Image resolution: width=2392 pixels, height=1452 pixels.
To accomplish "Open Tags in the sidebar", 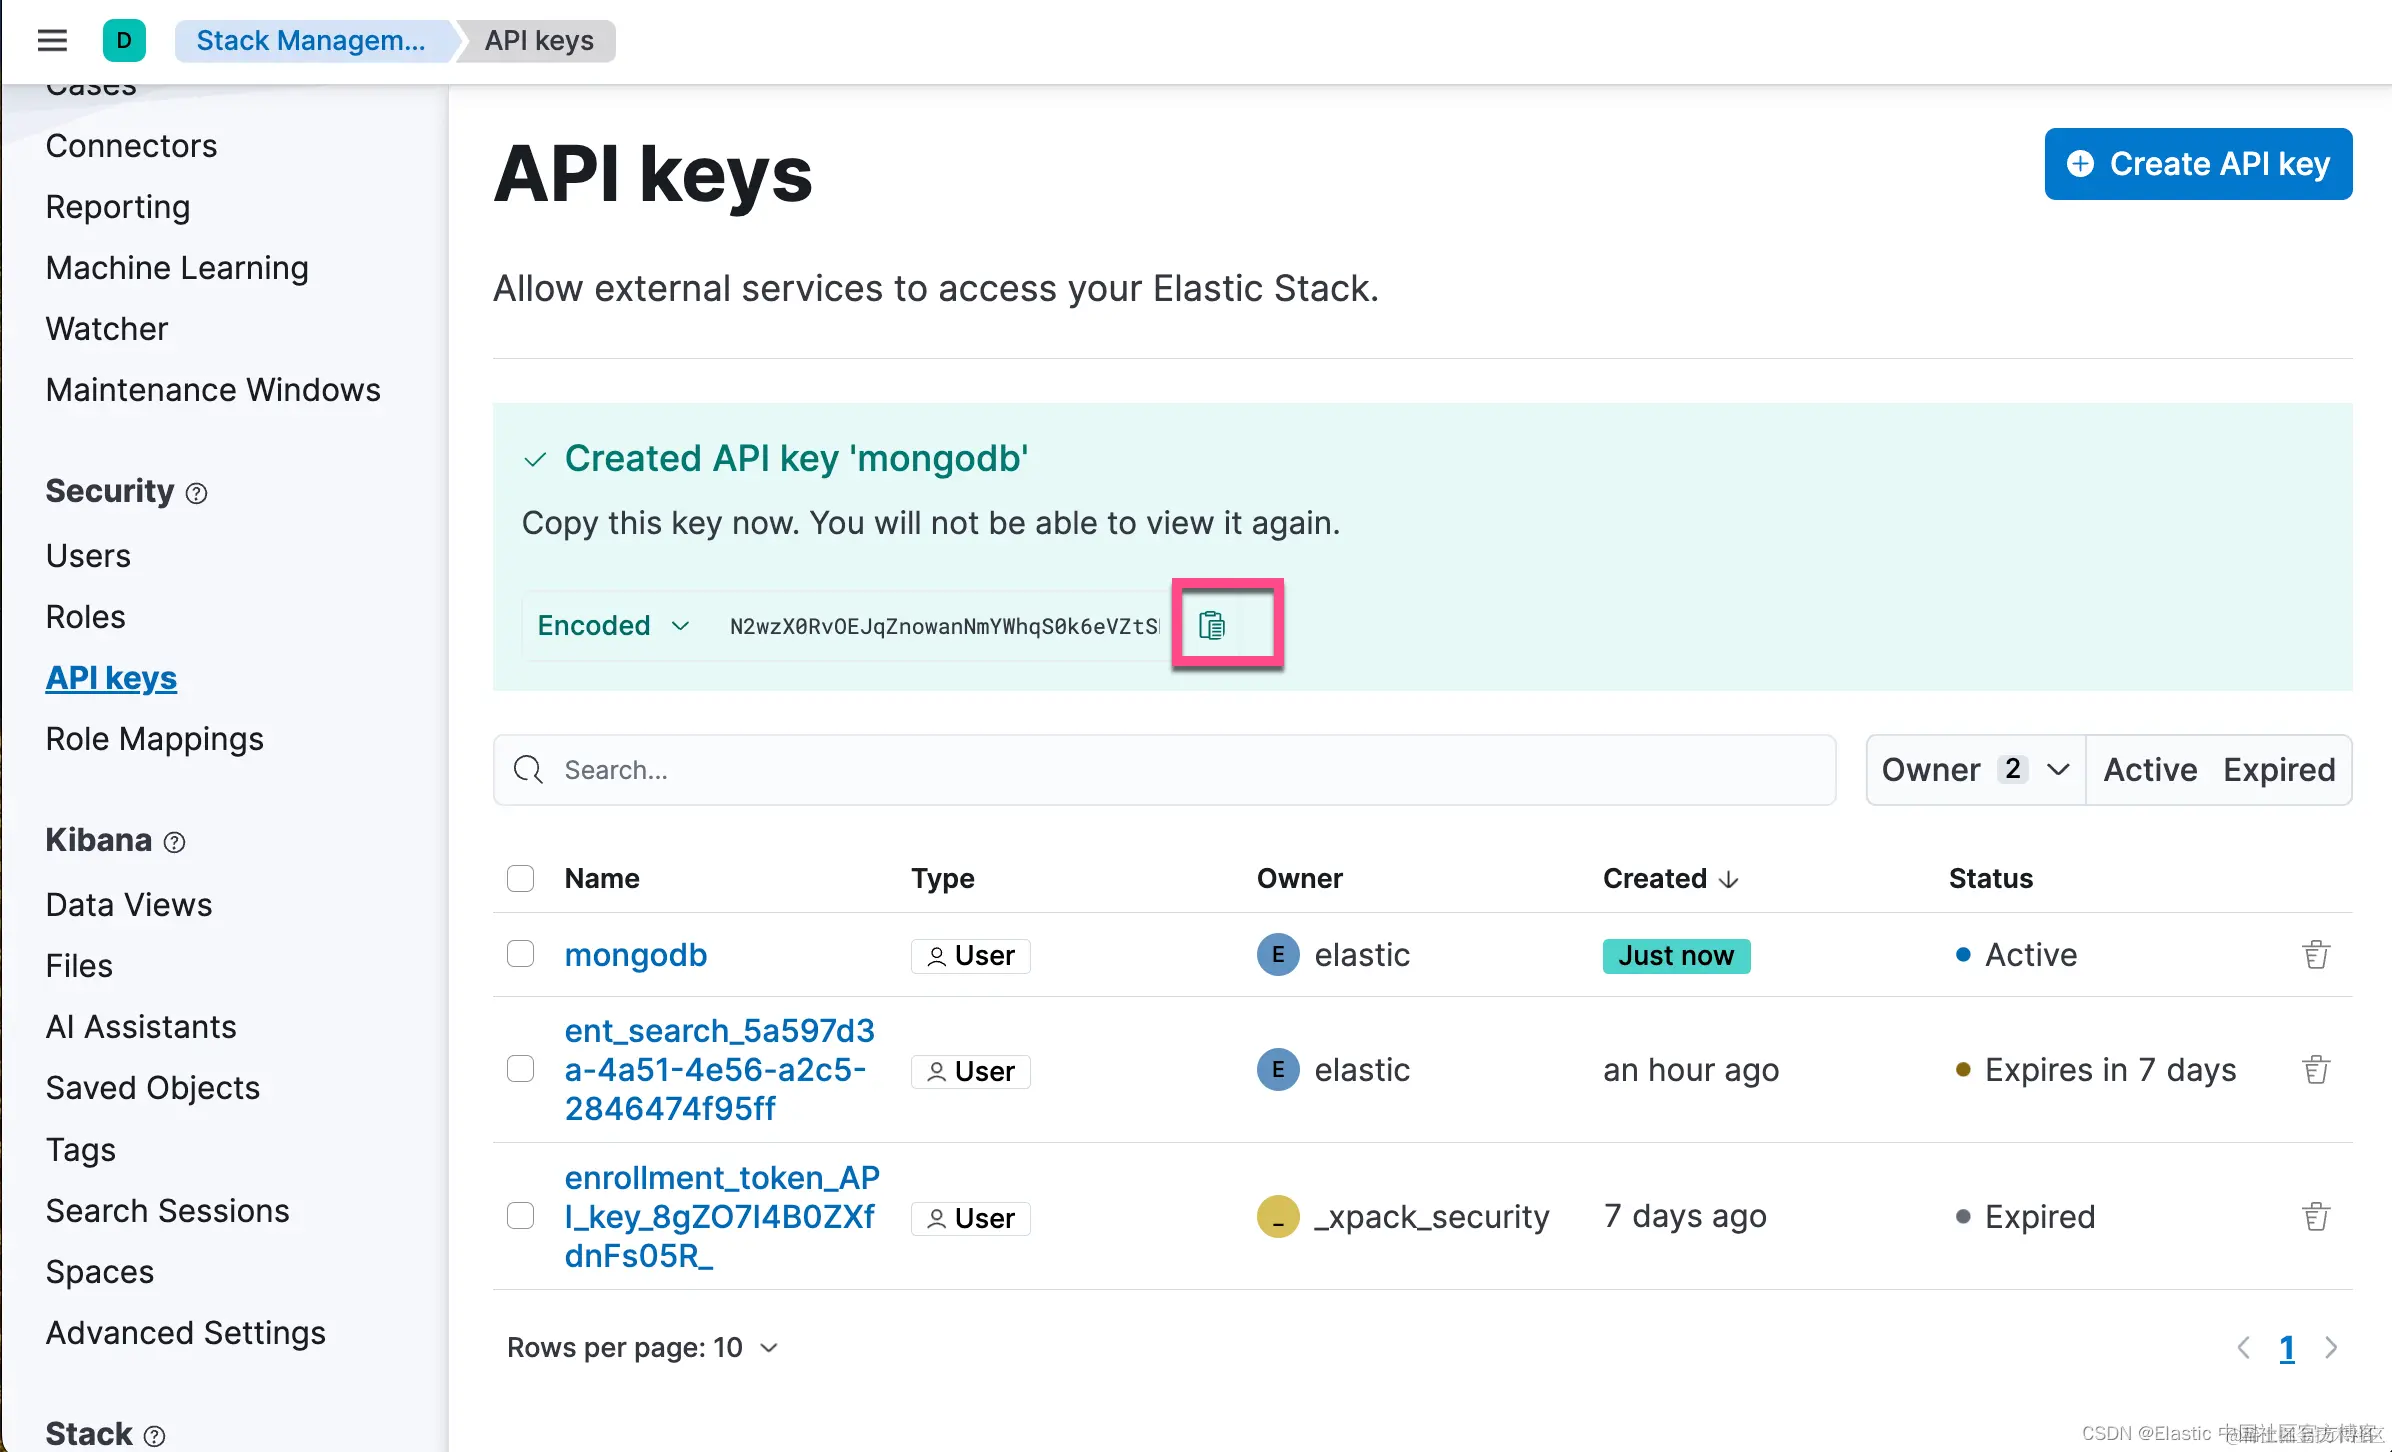I will (81, 1150).
